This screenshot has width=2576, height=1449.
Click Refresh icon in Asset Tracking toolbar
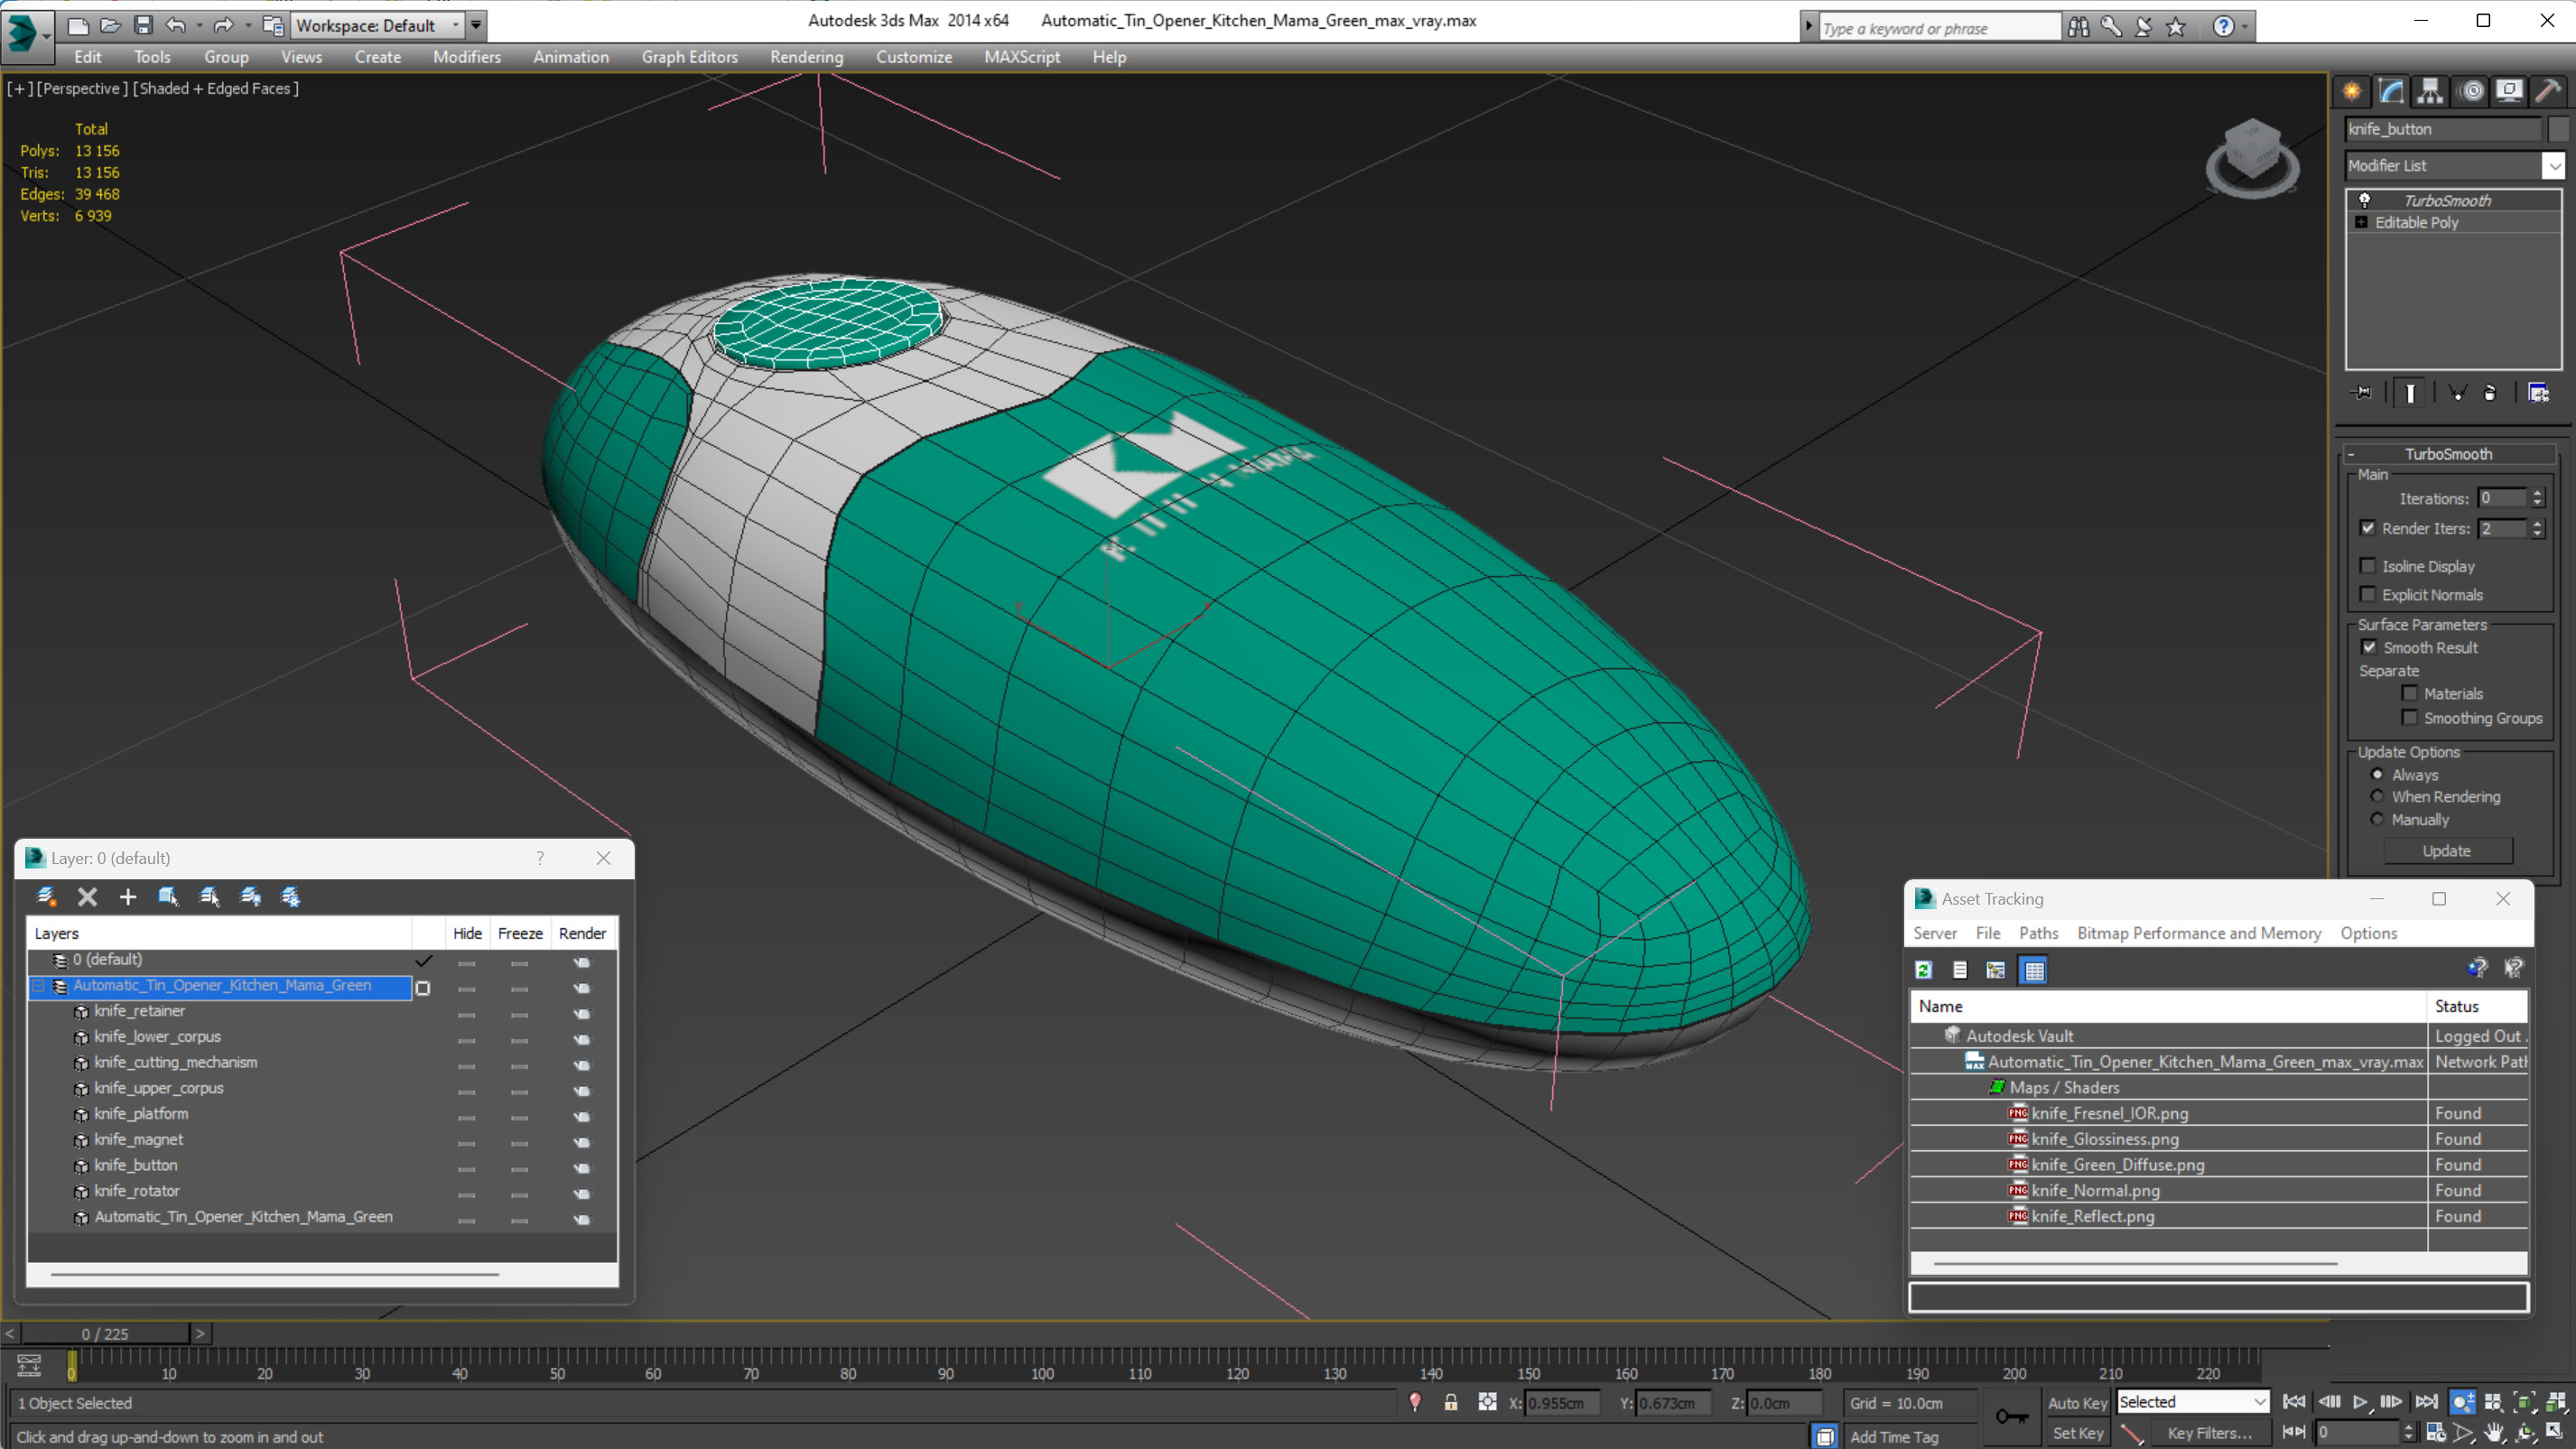1923,970
